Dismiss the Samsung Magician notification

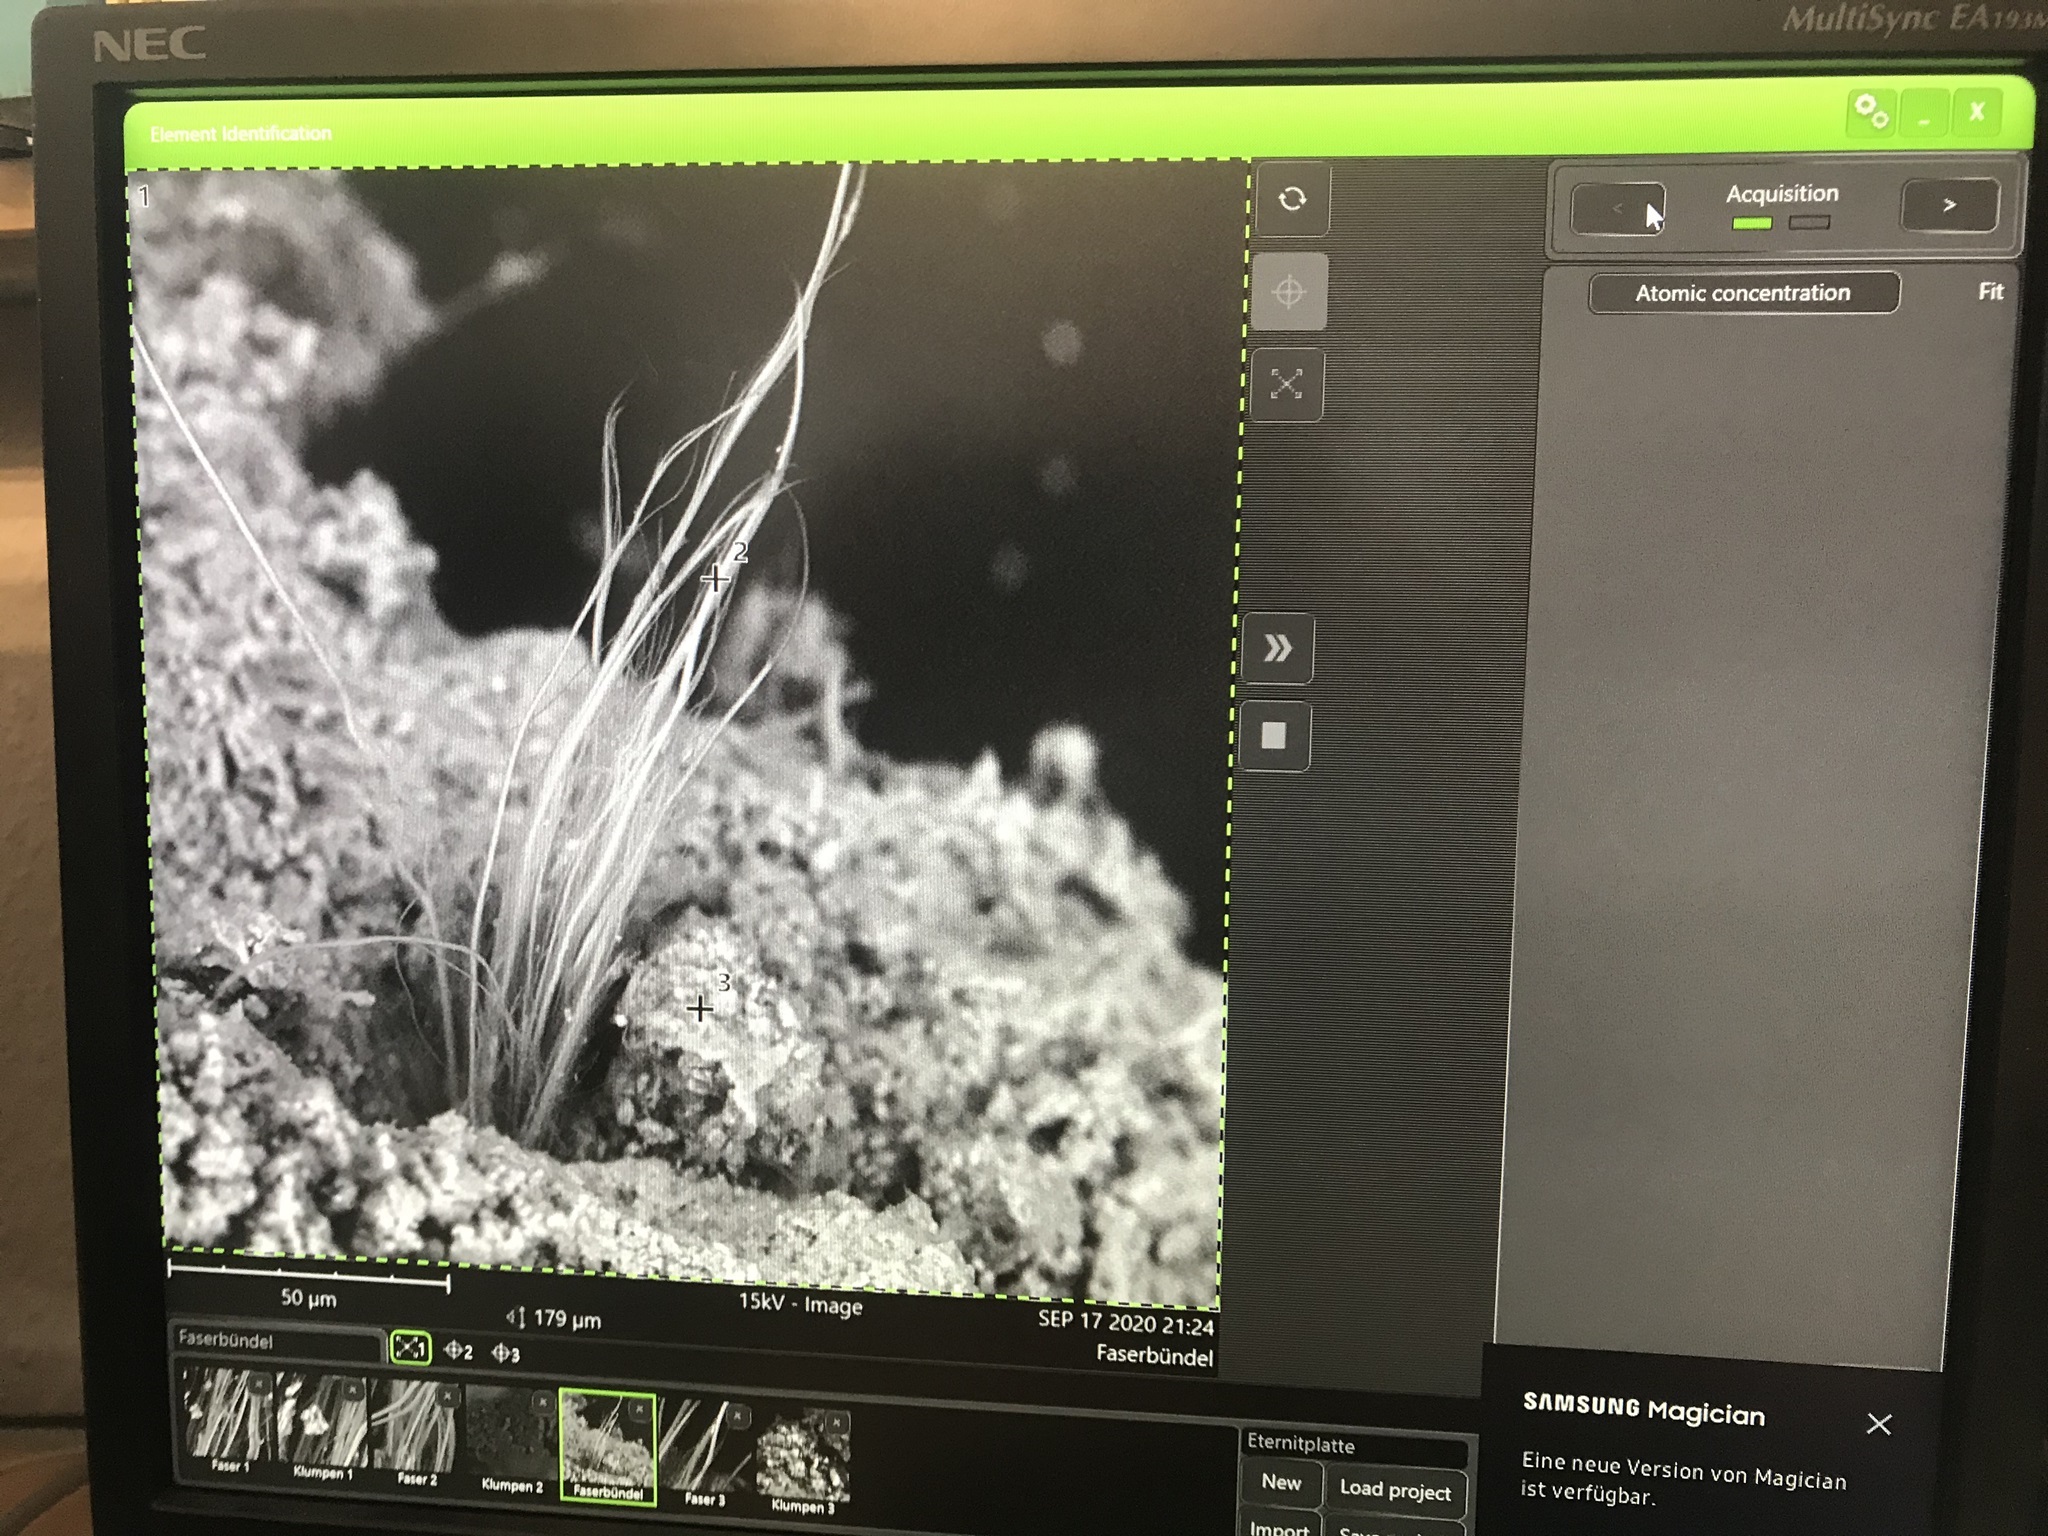(x=1879, y=1424)
